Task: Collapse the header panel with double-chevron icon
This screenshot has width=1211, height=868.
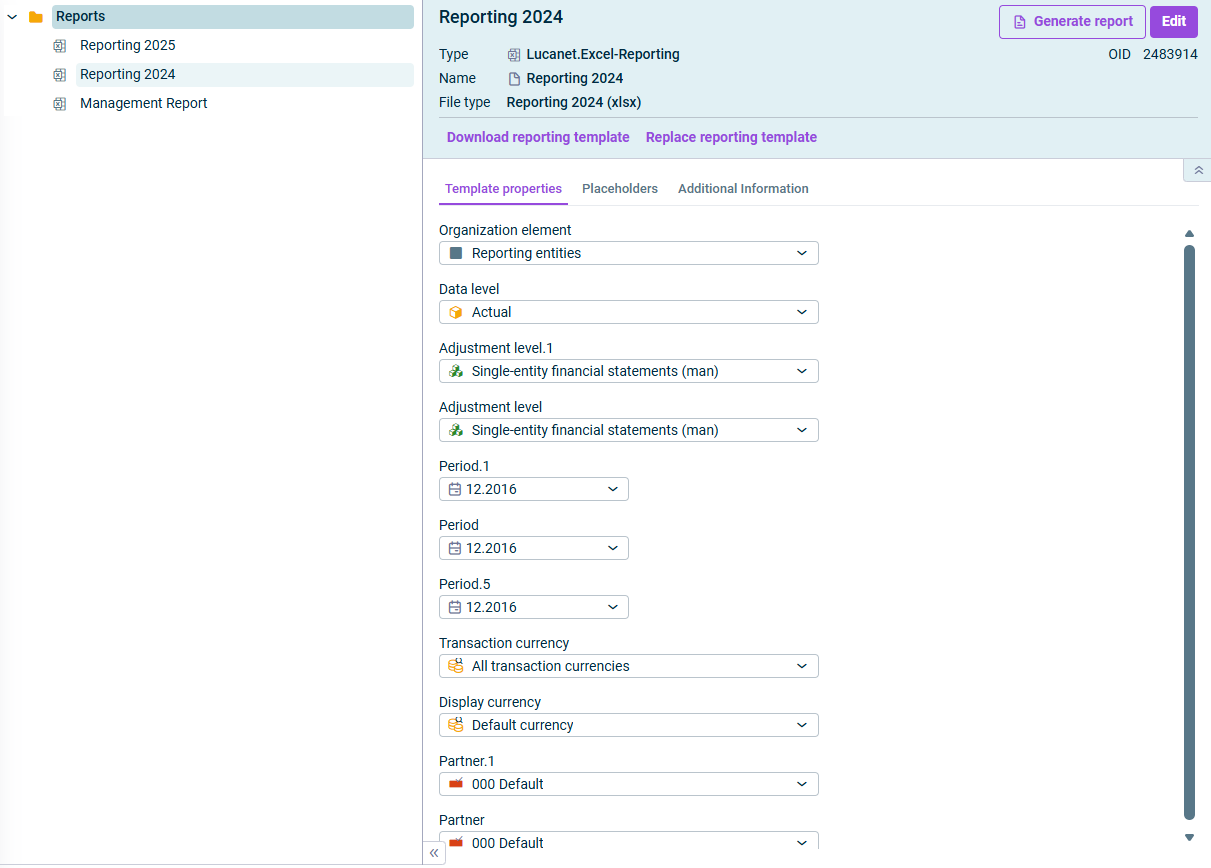Action: tap(1198, 171)
